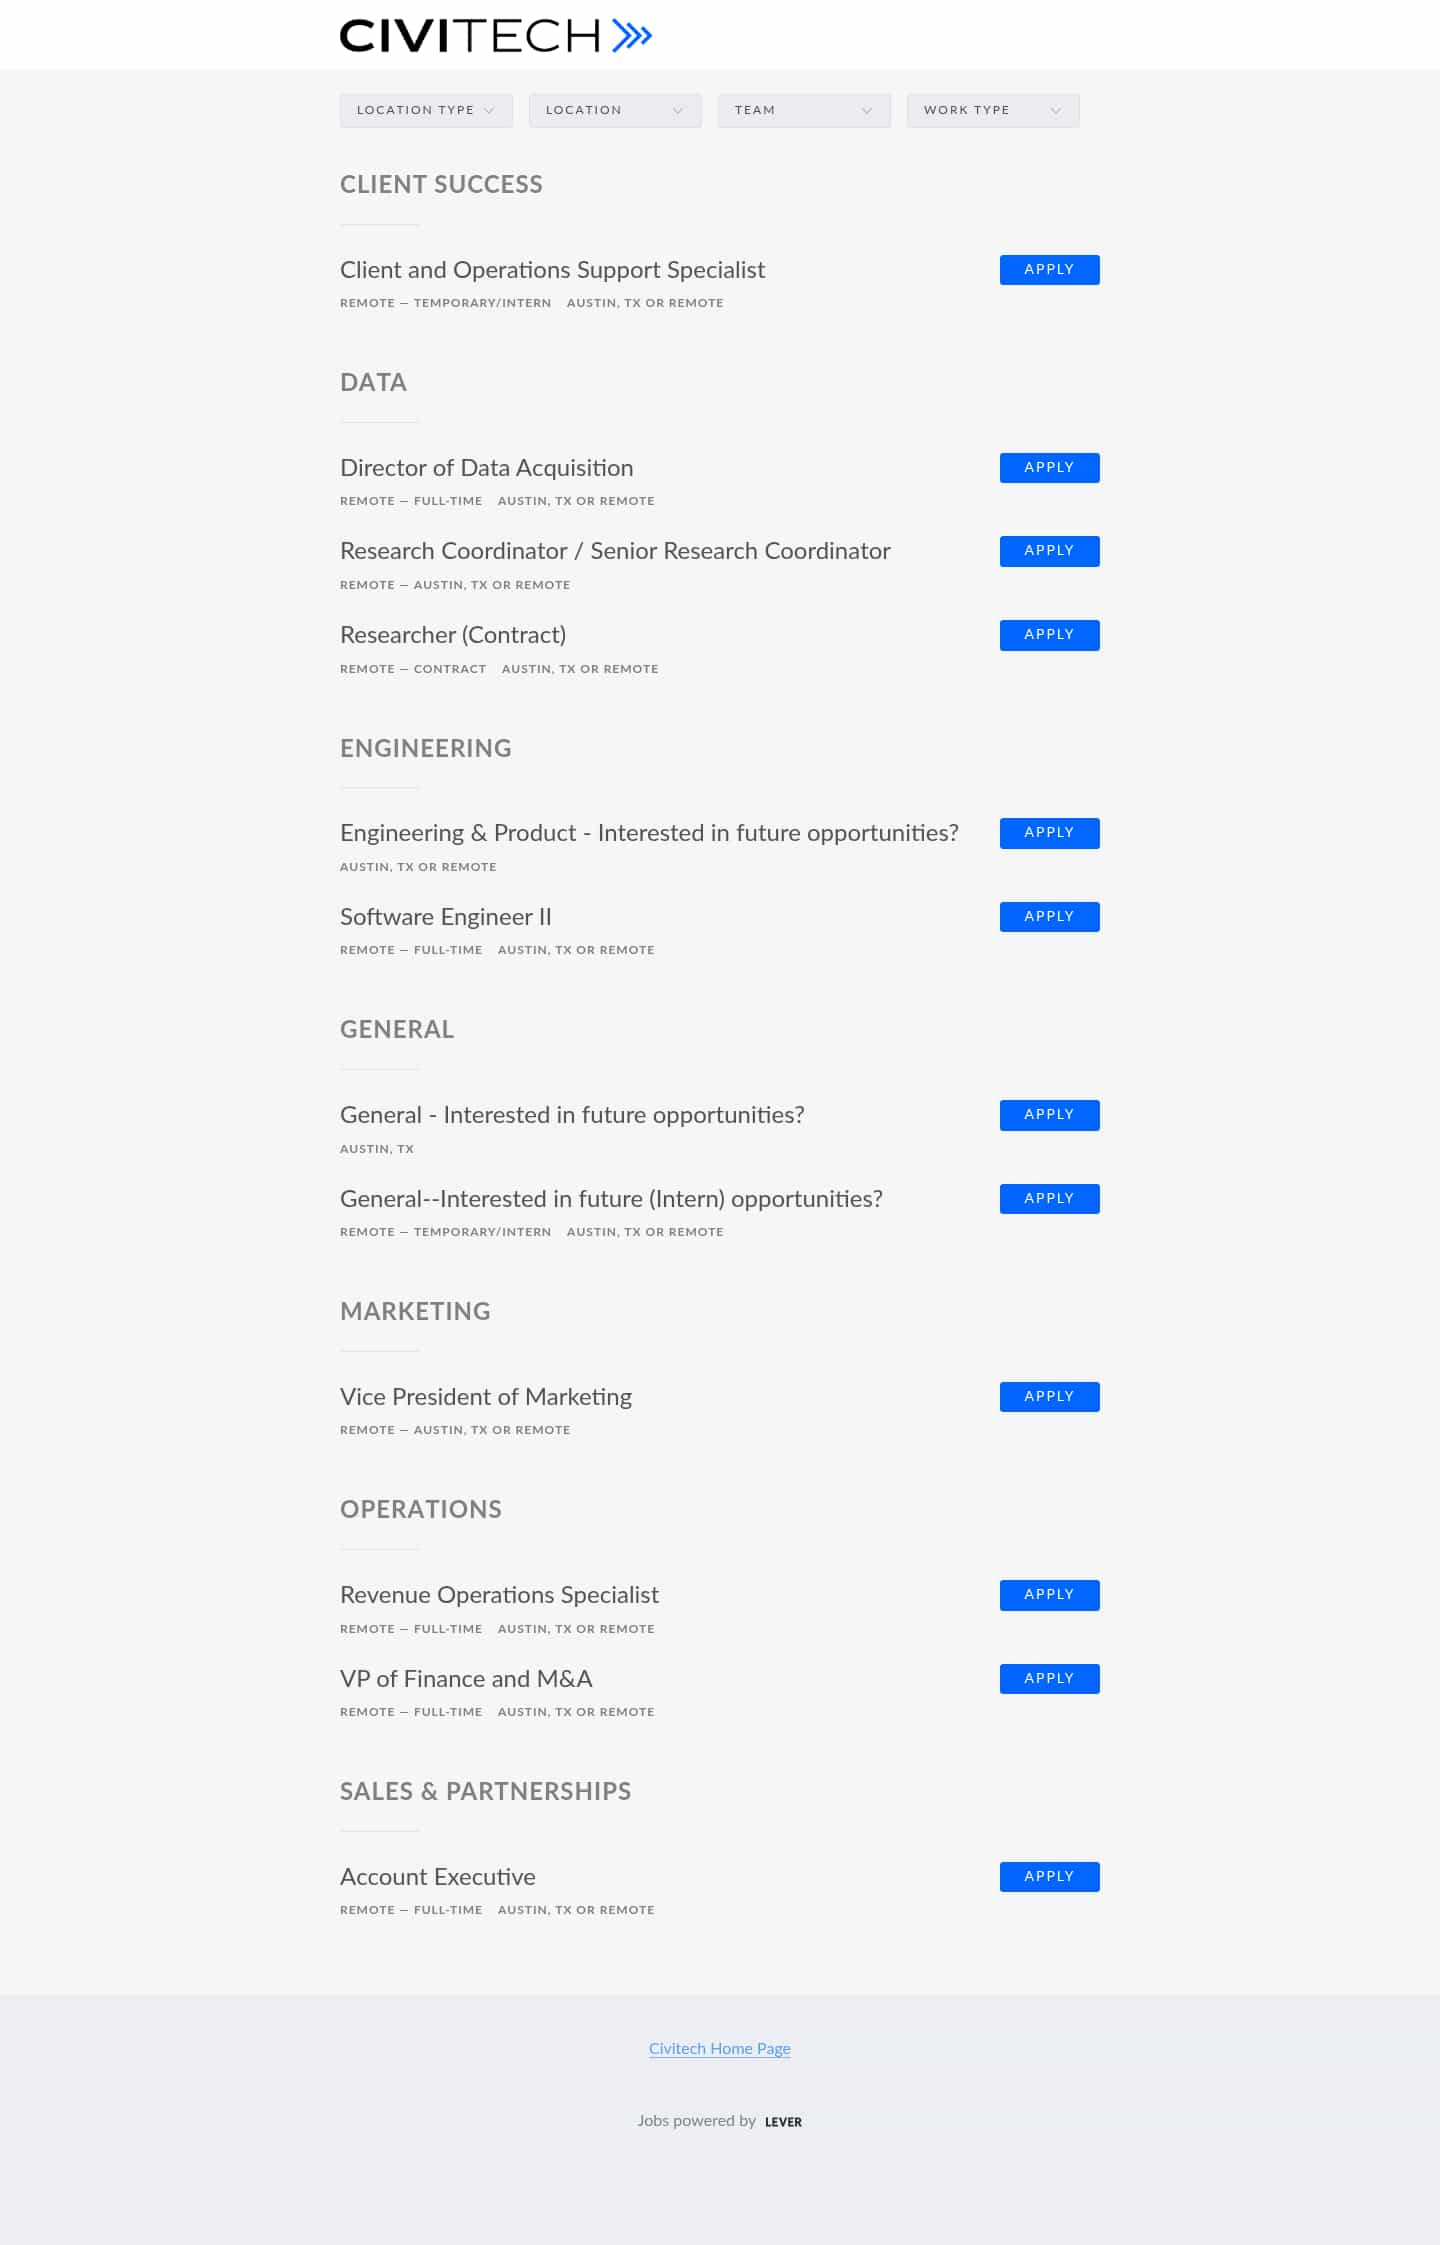Screen dimensions: 1440x2245
Task: Open the Software Engineer II job title
Action: tap(446, 917)
